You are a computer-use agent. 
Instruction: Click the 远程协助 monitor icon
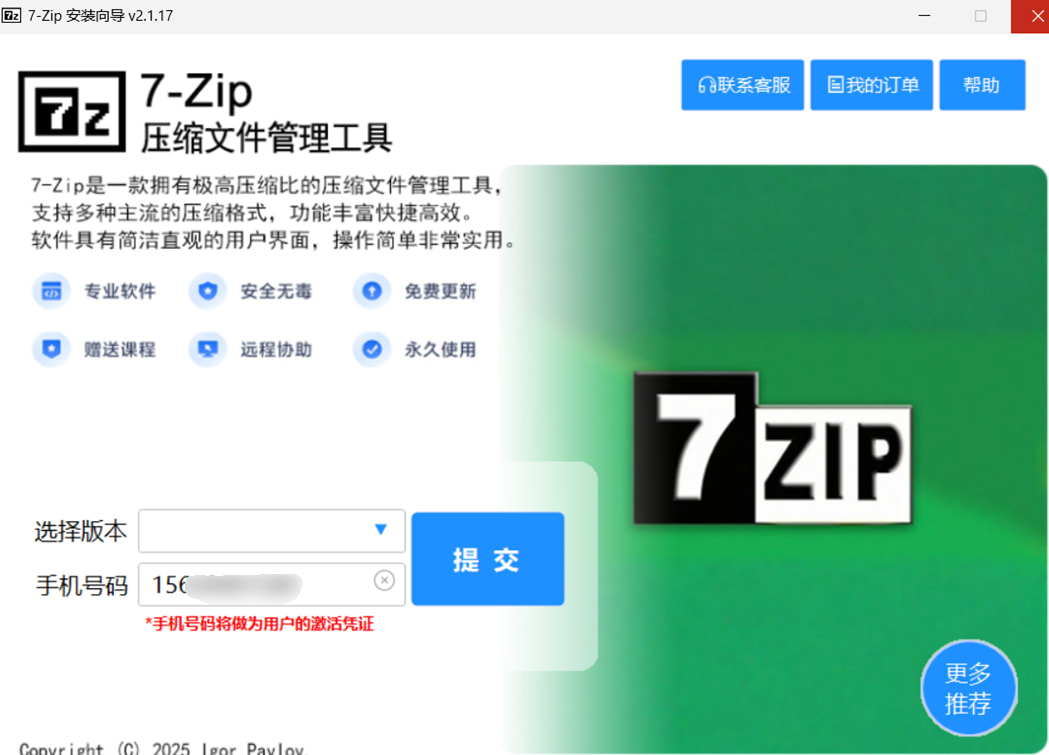click(x=208, y=349)
